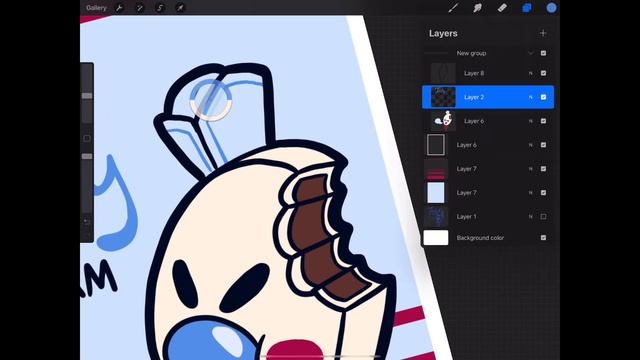This screenshot has height=360, width=640.
Task: Open blend mode N for light-blue Layer 7
Action: point(531,193)
